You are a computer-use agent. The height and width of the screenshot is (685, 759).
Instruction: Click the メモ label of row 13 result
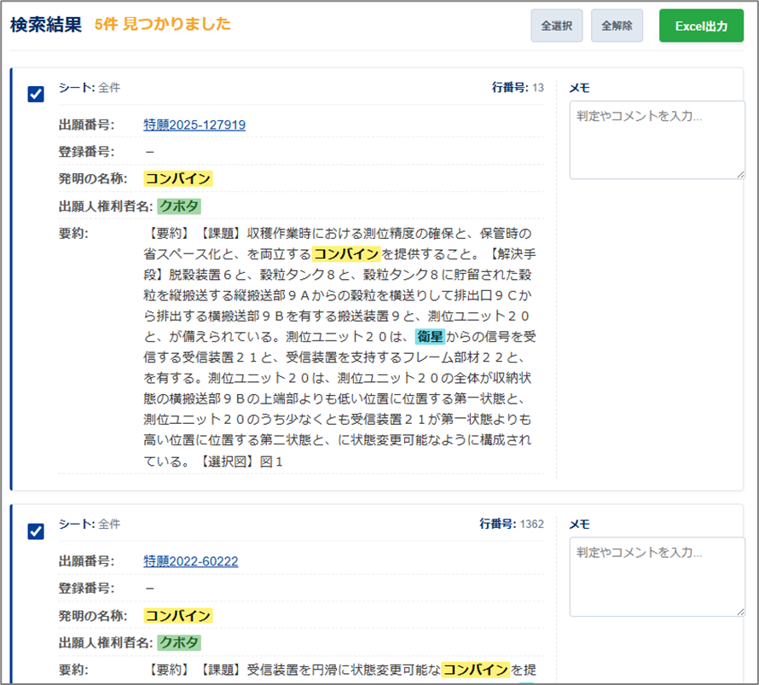coord(579,88)
